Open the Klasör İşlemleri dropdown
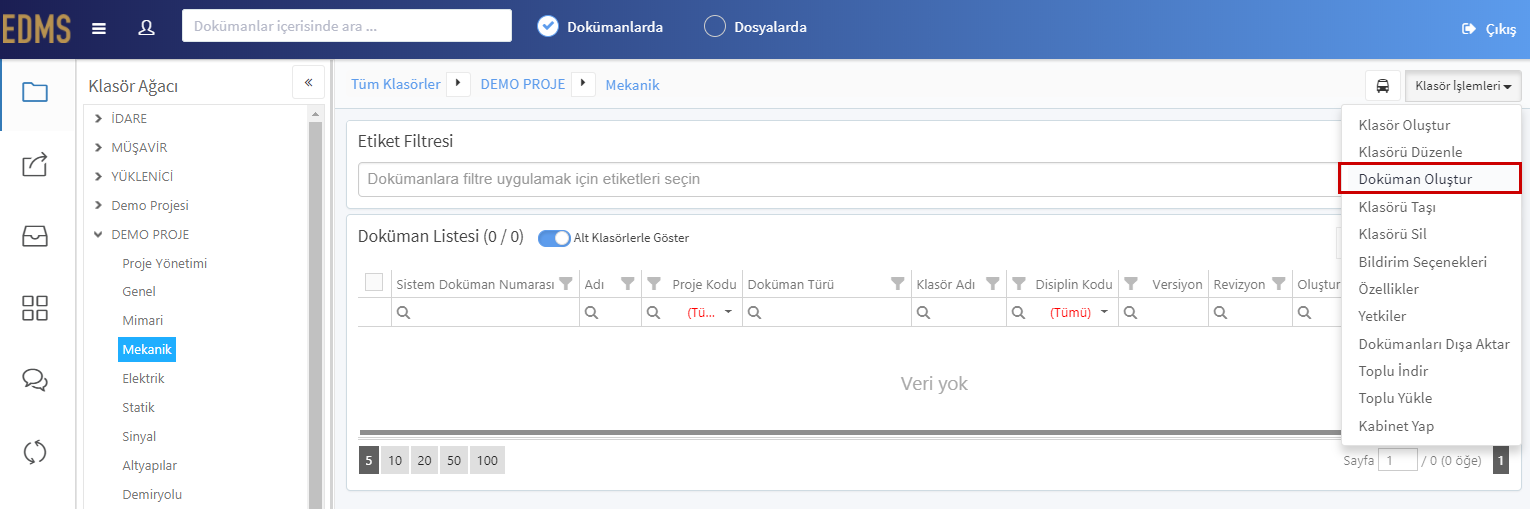1530x509 pixels. [1463, 86]
